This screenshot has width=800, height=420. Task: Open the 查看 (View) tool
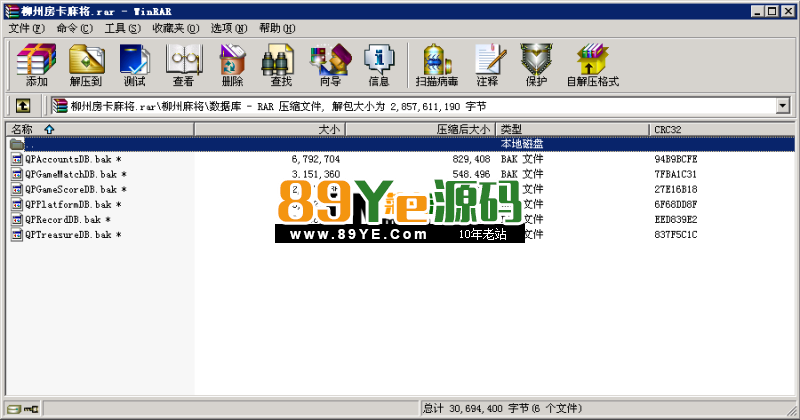(184, 65)
